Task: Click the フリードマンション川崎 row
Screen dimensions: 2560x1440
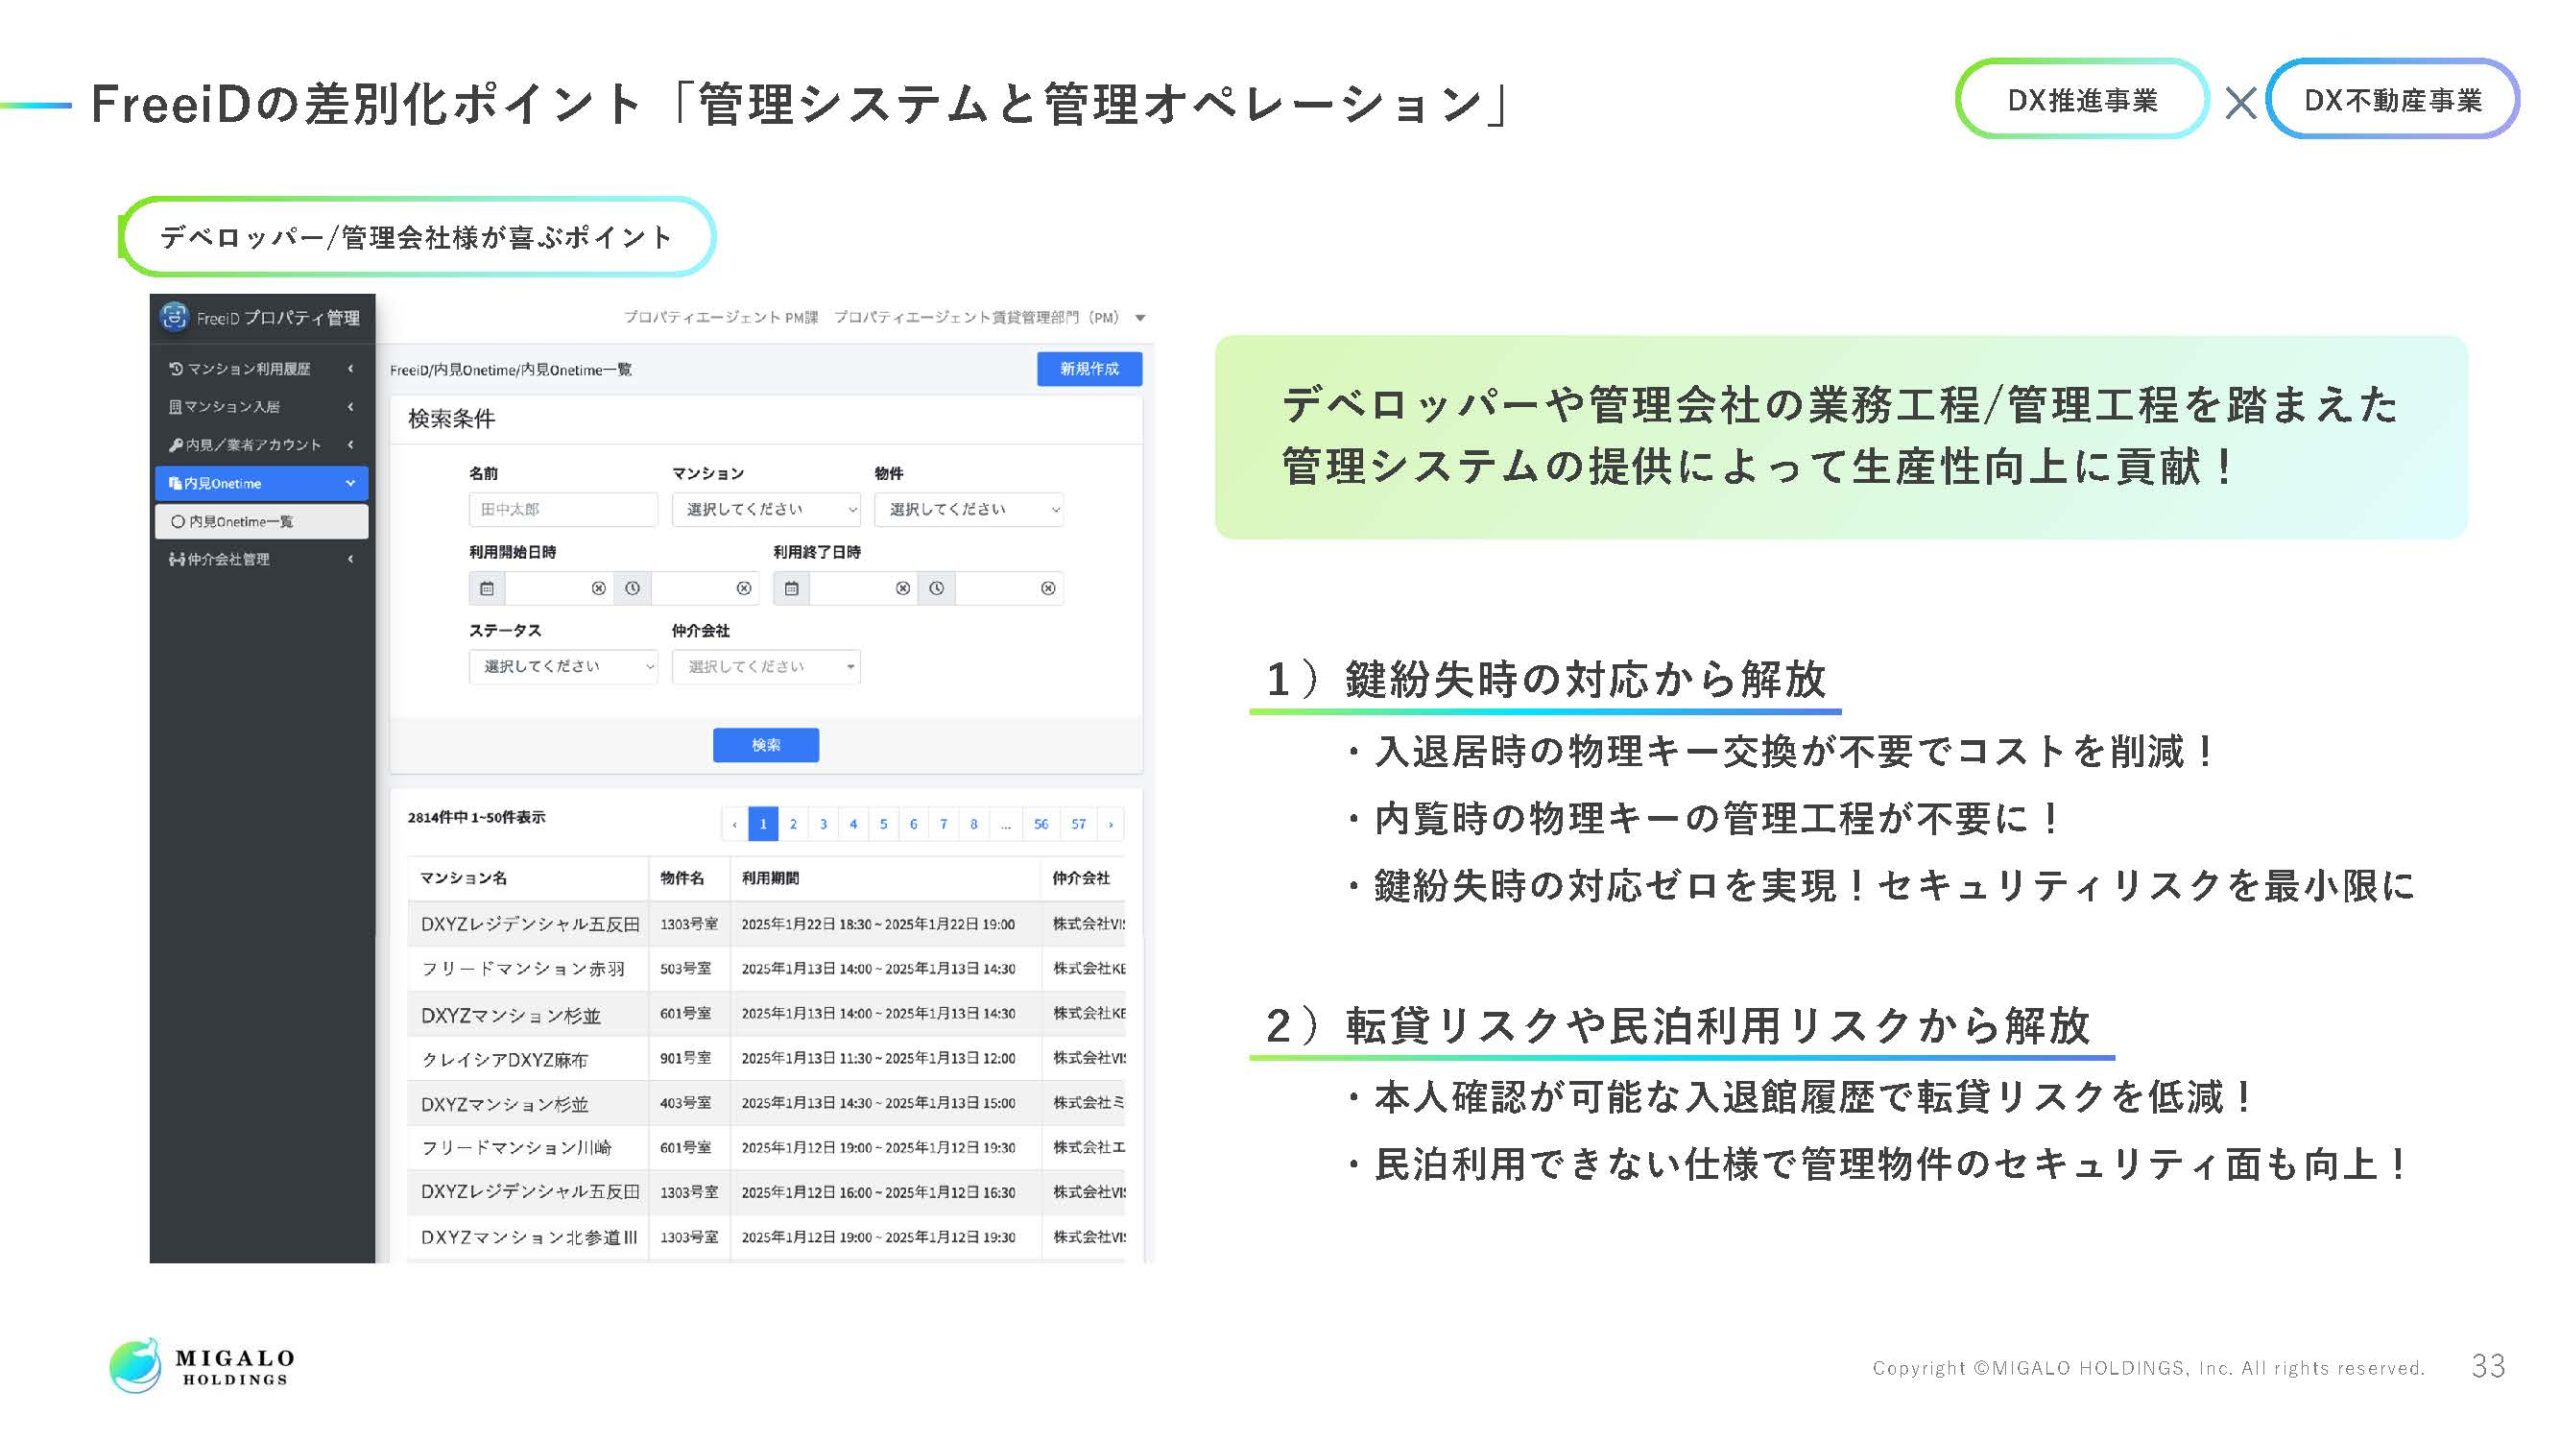Action: tap(766, 1147)
